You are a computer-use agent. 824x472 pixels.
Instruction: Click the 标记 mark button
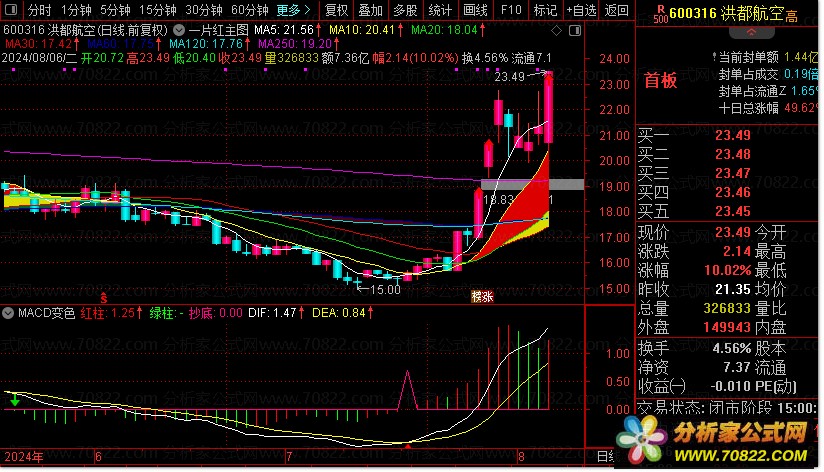pos(545,10)
